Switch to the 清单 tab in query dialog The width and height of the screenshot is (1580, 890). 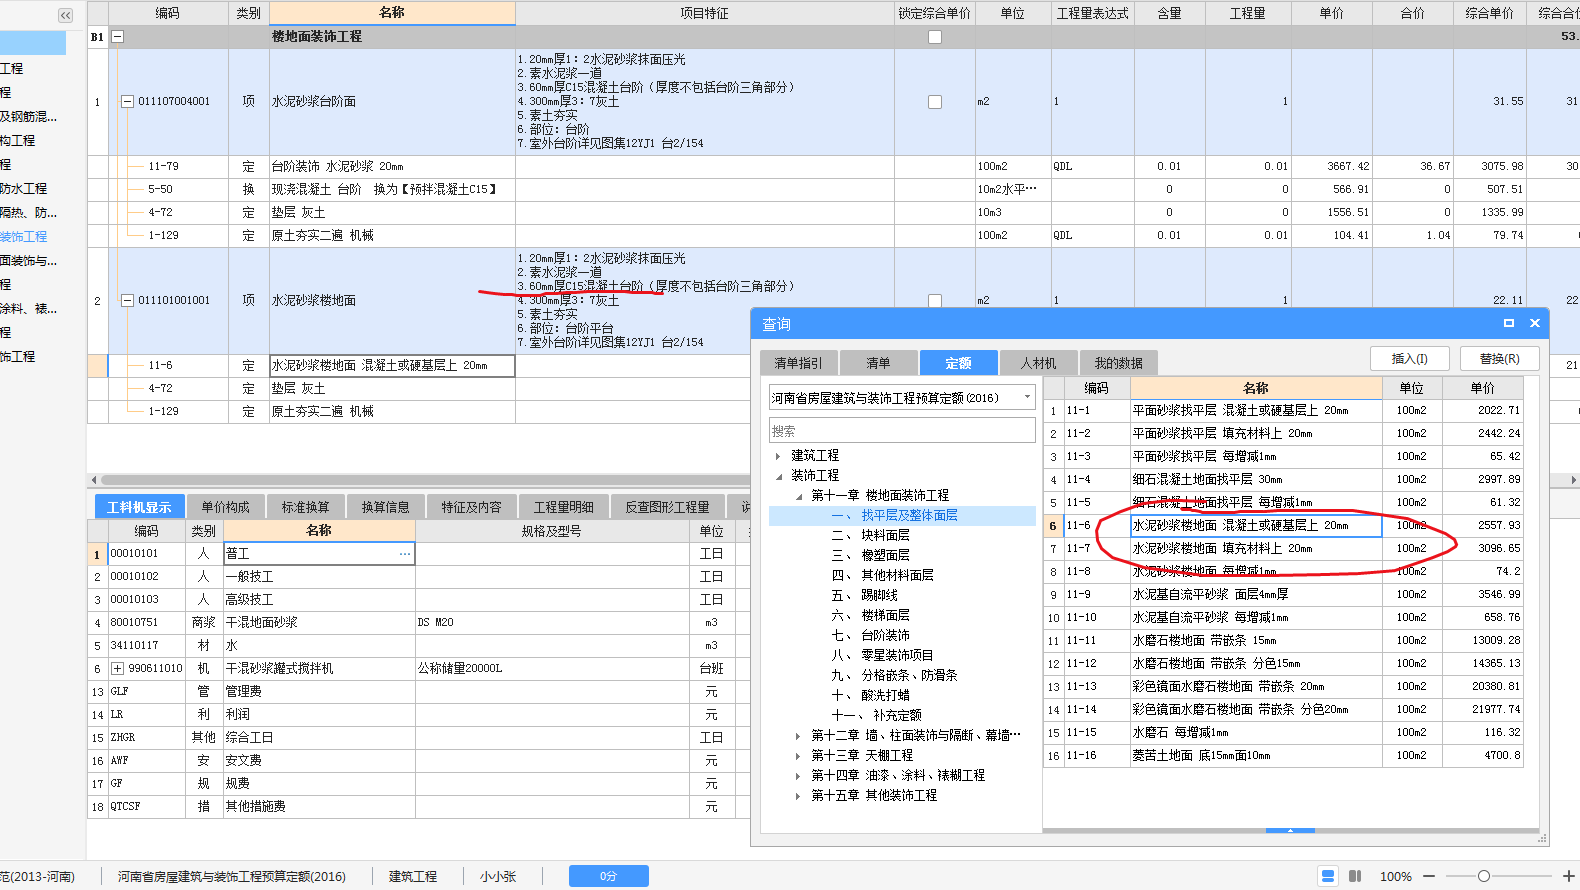[878, 363]
